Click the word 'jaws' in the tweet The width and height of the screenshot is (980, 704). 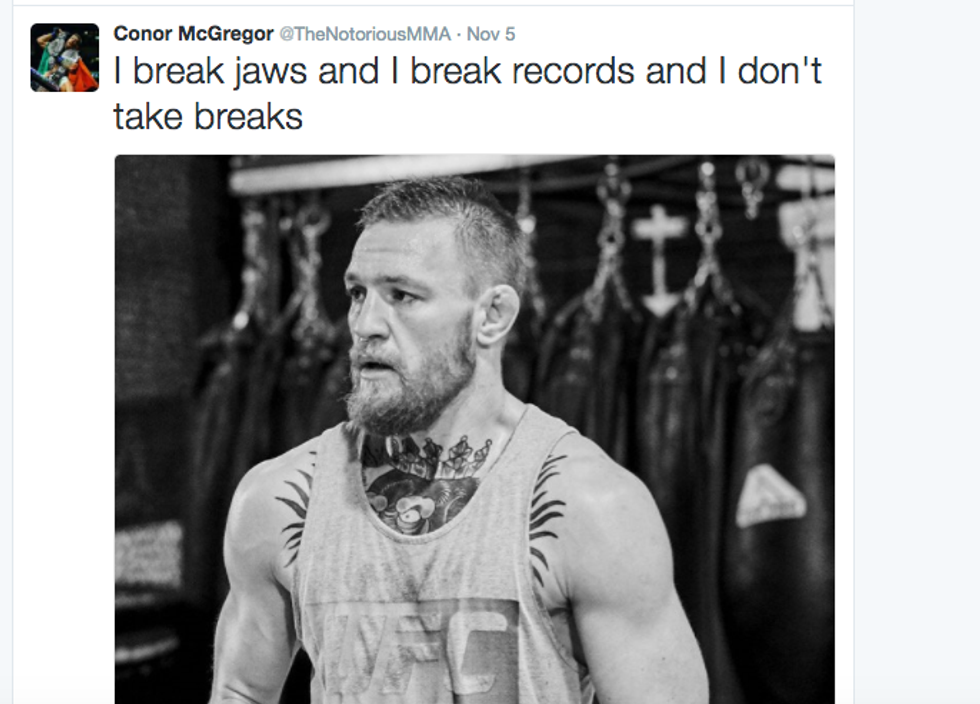click(271, 73)
